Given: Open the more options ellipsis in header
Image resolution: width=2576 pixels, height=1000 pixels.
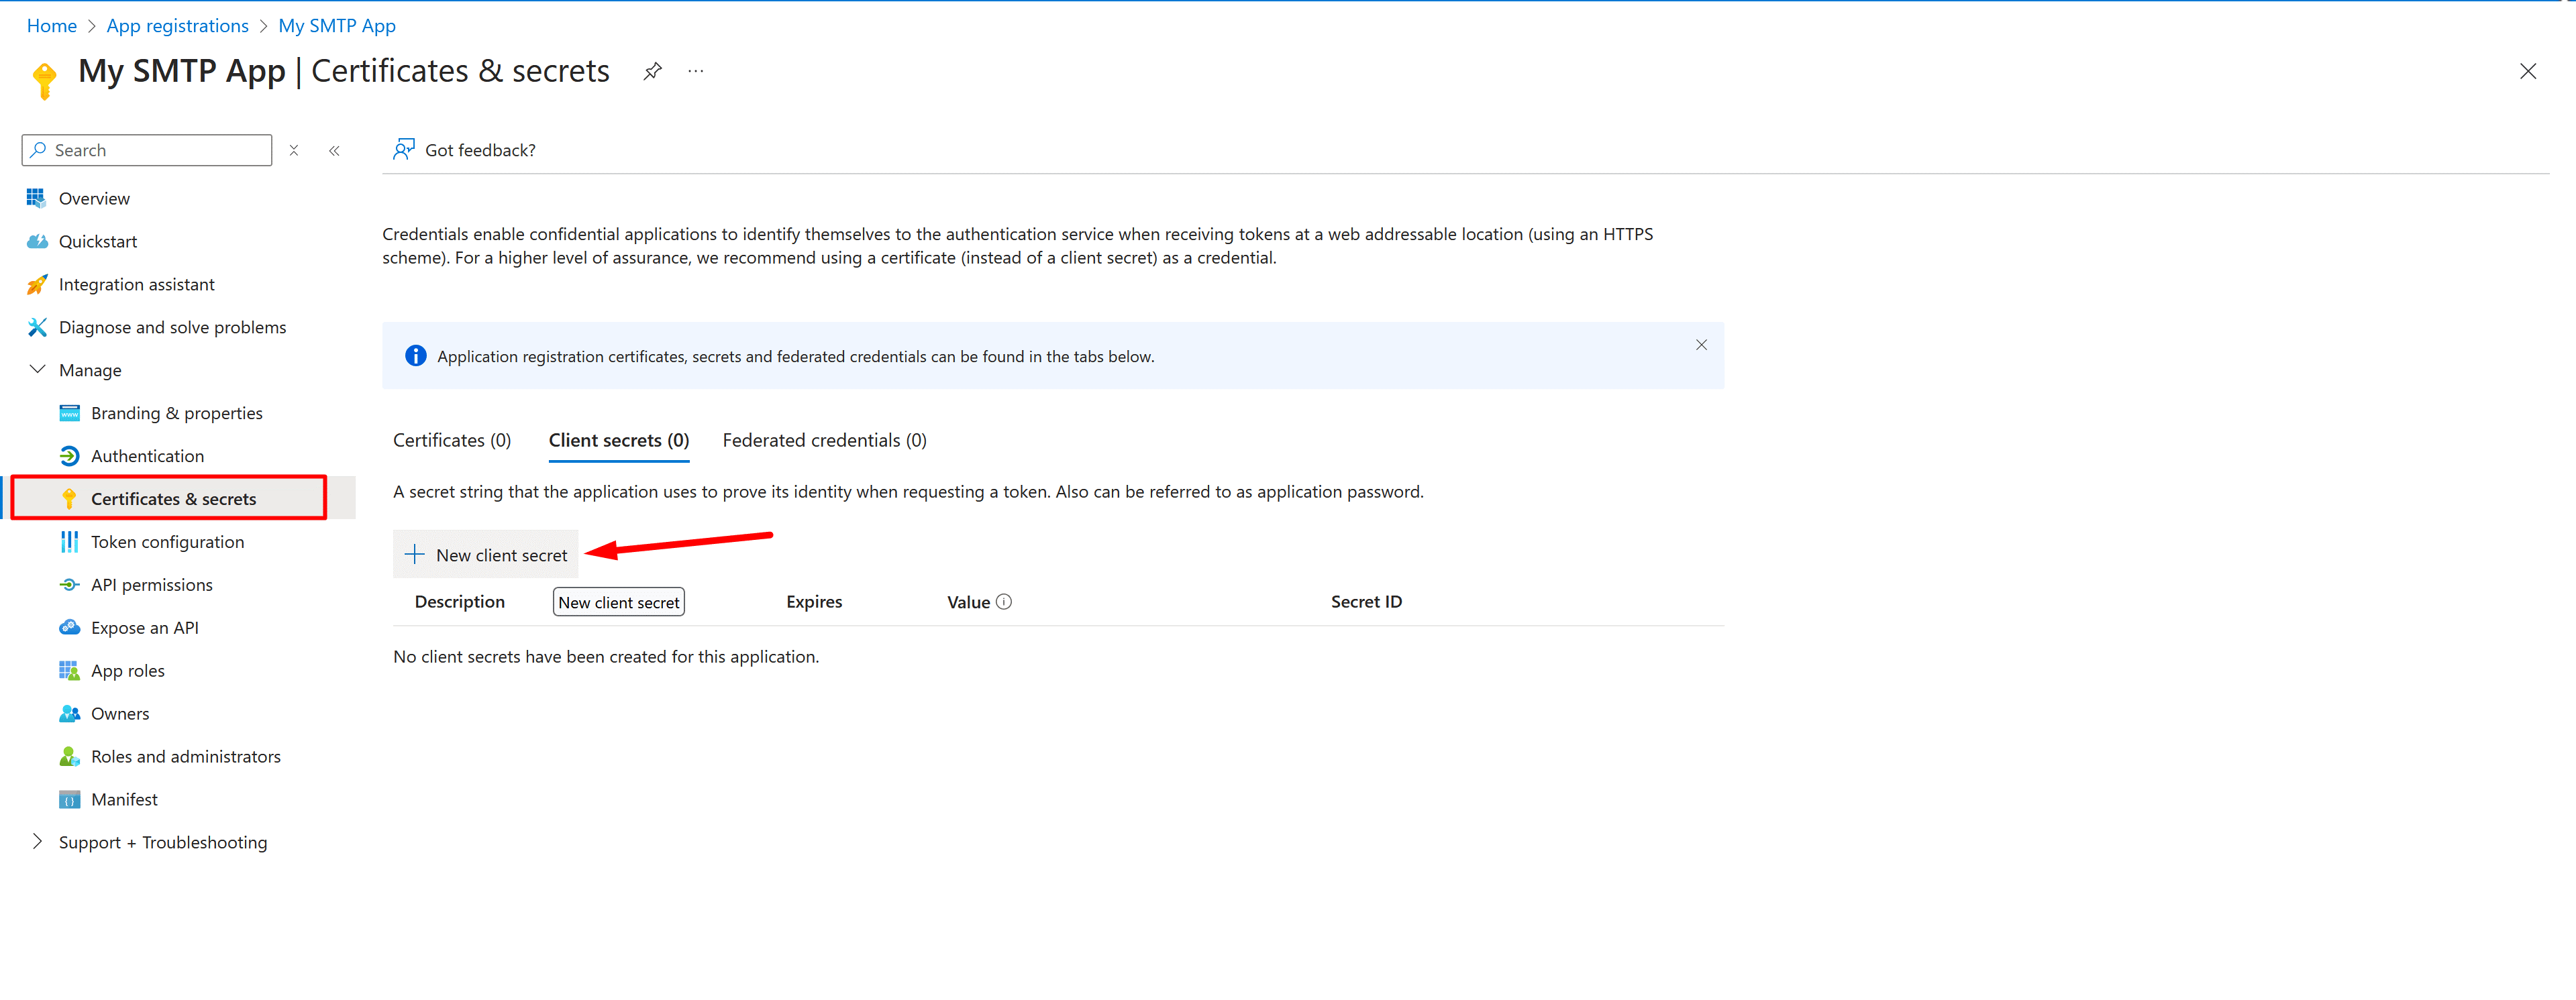Looking at the screenshot, I should pos(696,71).
